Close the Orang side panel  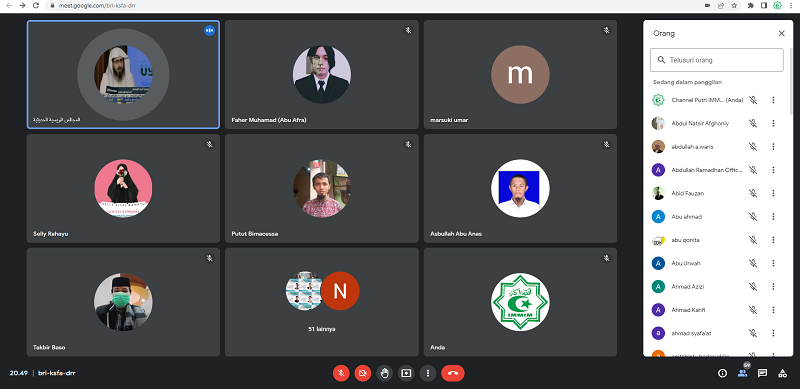click(x=781, y=33)
